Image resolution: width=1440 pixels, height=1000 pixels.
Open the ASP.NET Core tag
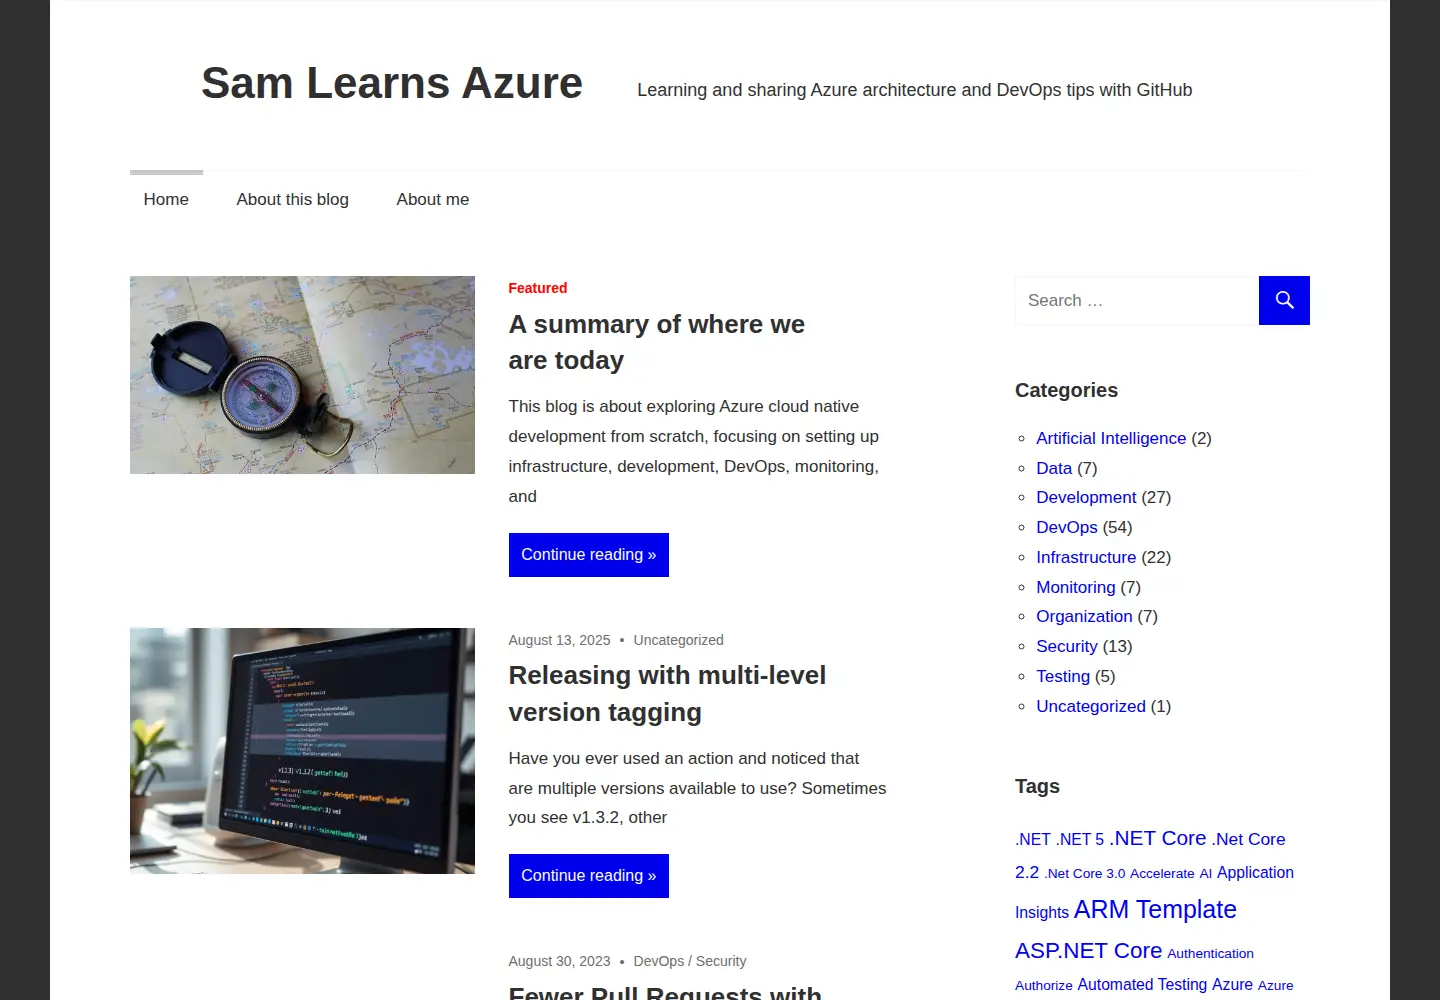[x=1089, y=951]
